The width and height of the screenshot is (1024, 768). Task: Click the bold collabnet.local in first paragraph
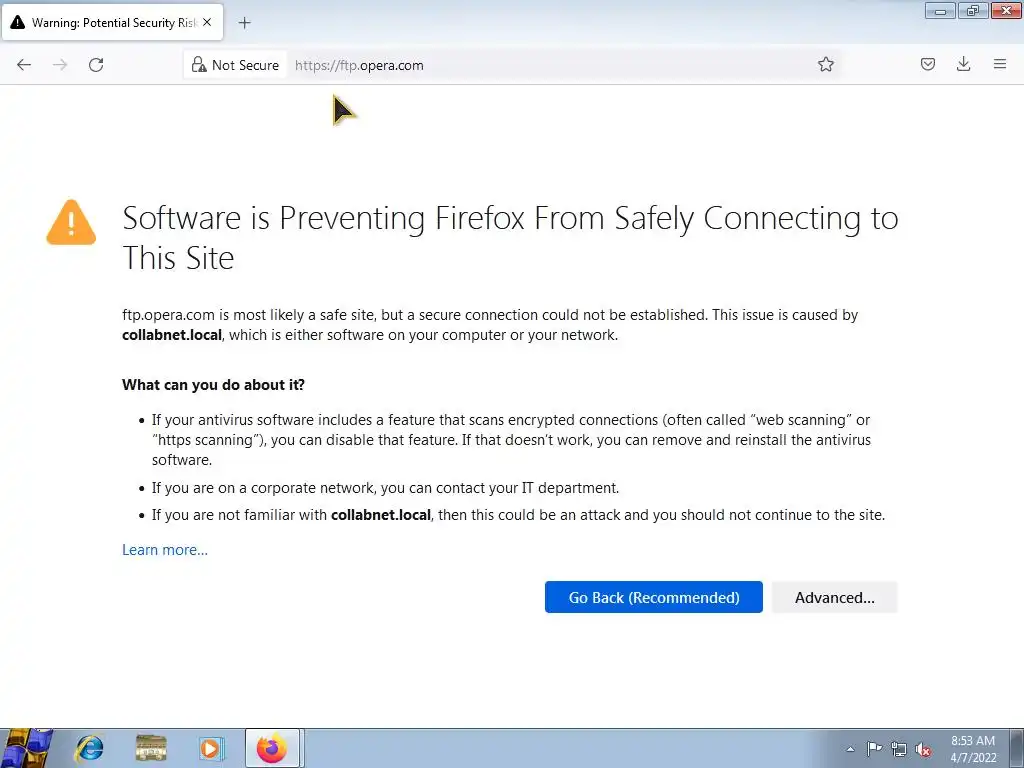click(x=172, y=335)
